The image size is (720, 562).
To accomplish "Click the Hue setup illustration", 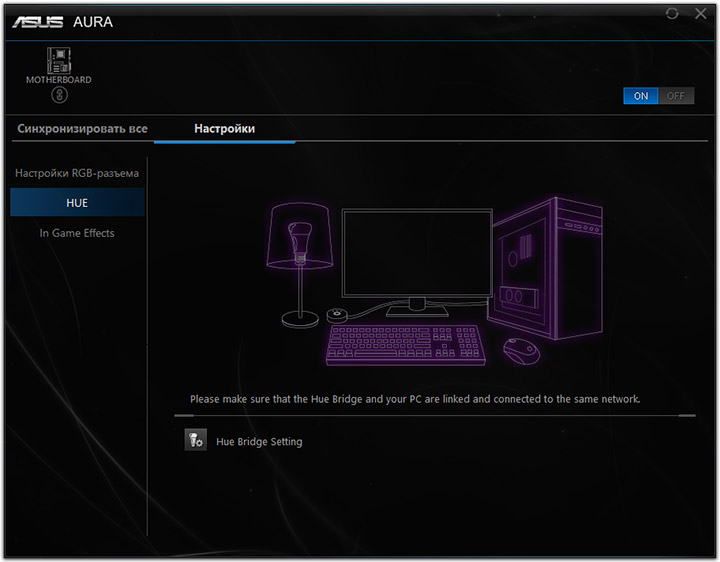I will click(x=435, y=281).
